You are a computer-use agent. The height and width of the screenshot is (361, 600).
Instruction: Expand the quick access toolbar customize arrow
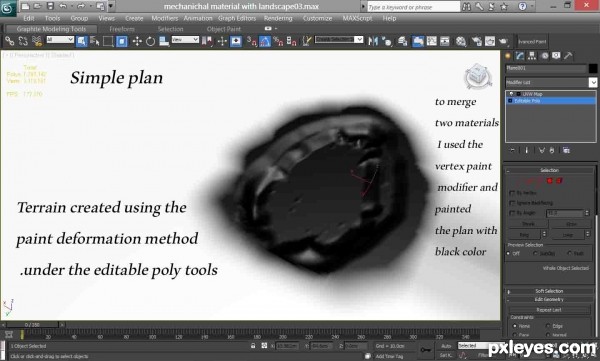click(111, 6)
